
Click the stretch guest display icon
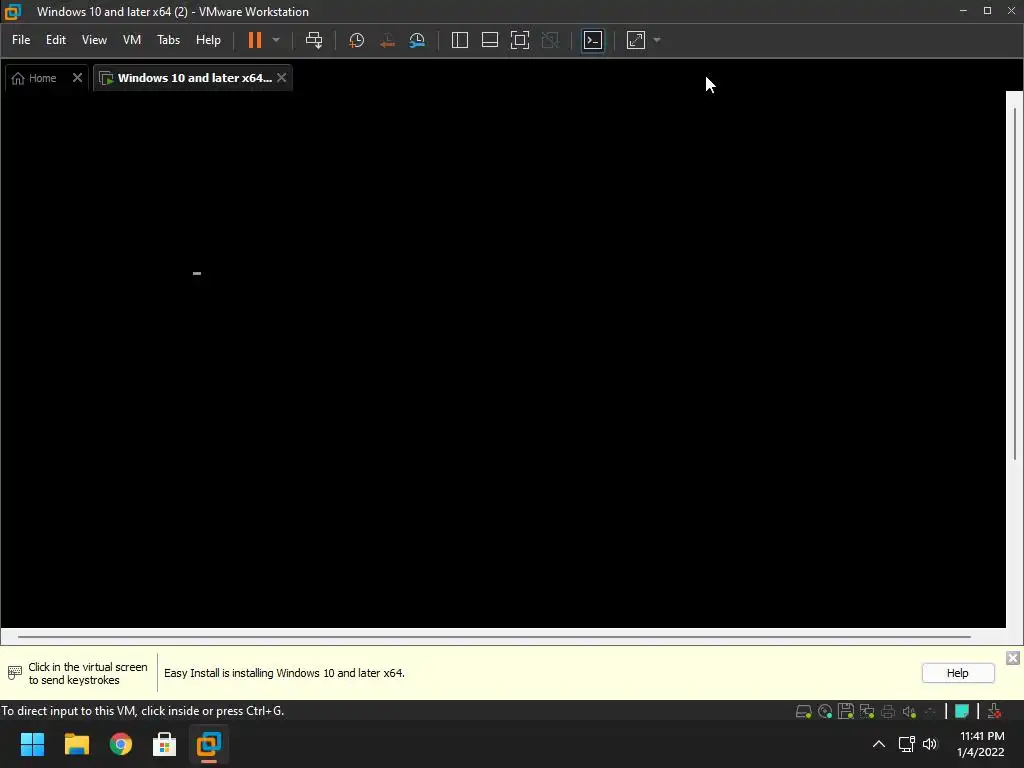636,40
